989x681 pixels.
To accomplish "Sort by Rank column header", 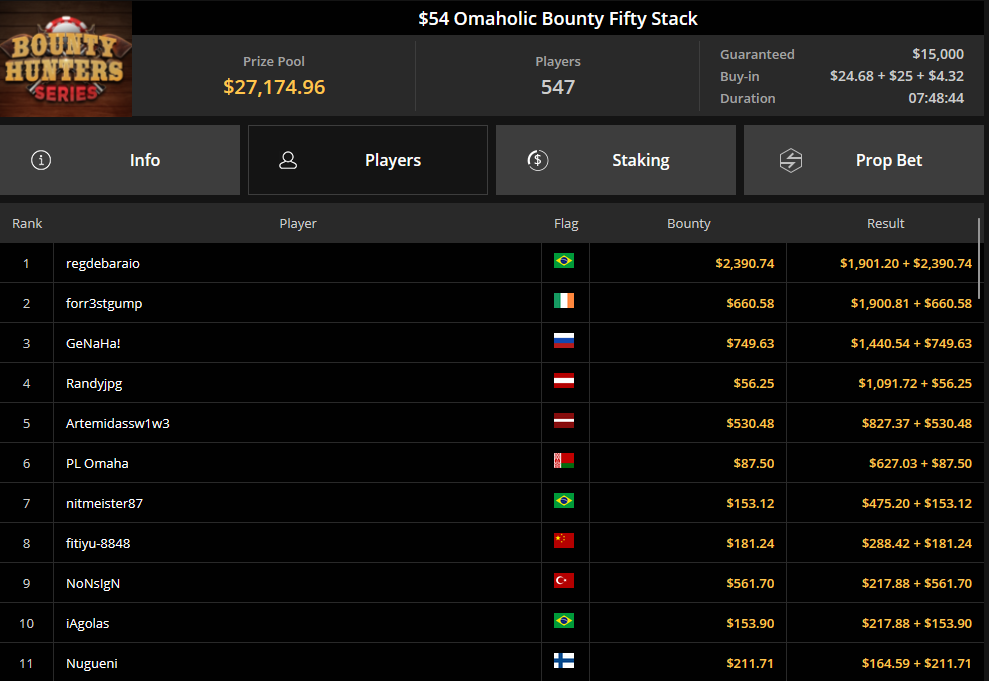I will tap(27, 223).
